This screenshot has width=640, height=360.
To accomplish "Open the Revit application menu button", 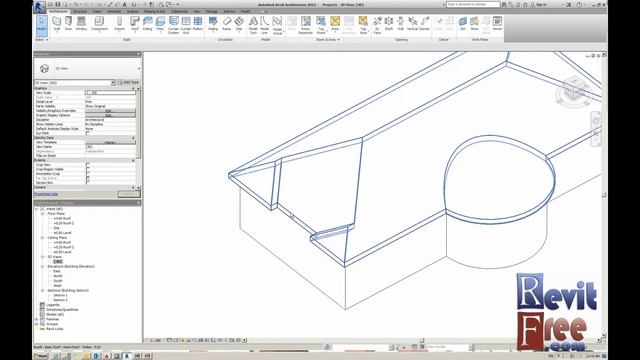I will coord(39,7).
